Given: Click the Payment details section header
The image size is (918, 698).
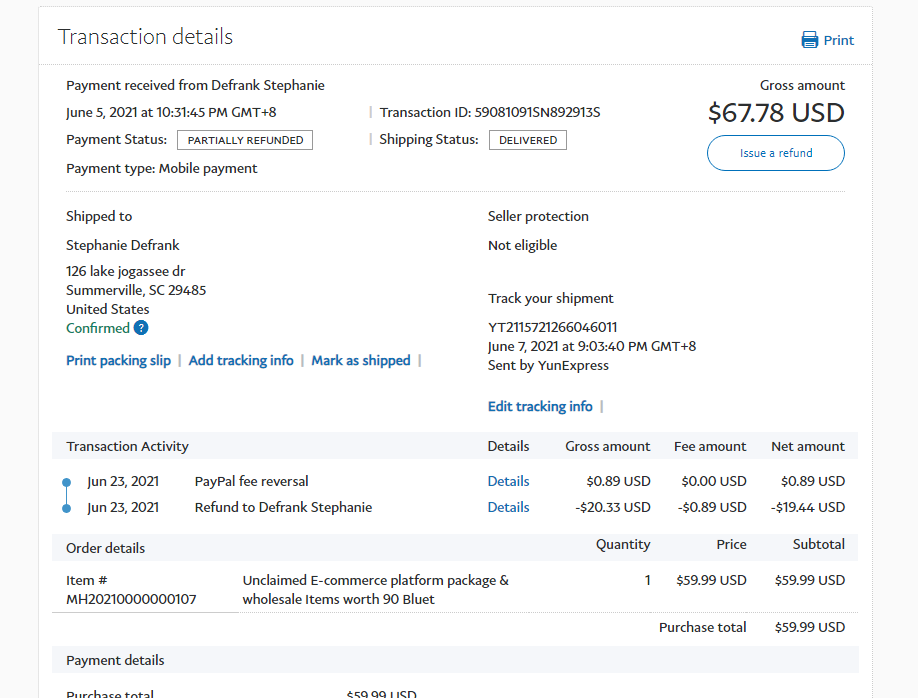Looking at the screenshot, I should [115, 660].
